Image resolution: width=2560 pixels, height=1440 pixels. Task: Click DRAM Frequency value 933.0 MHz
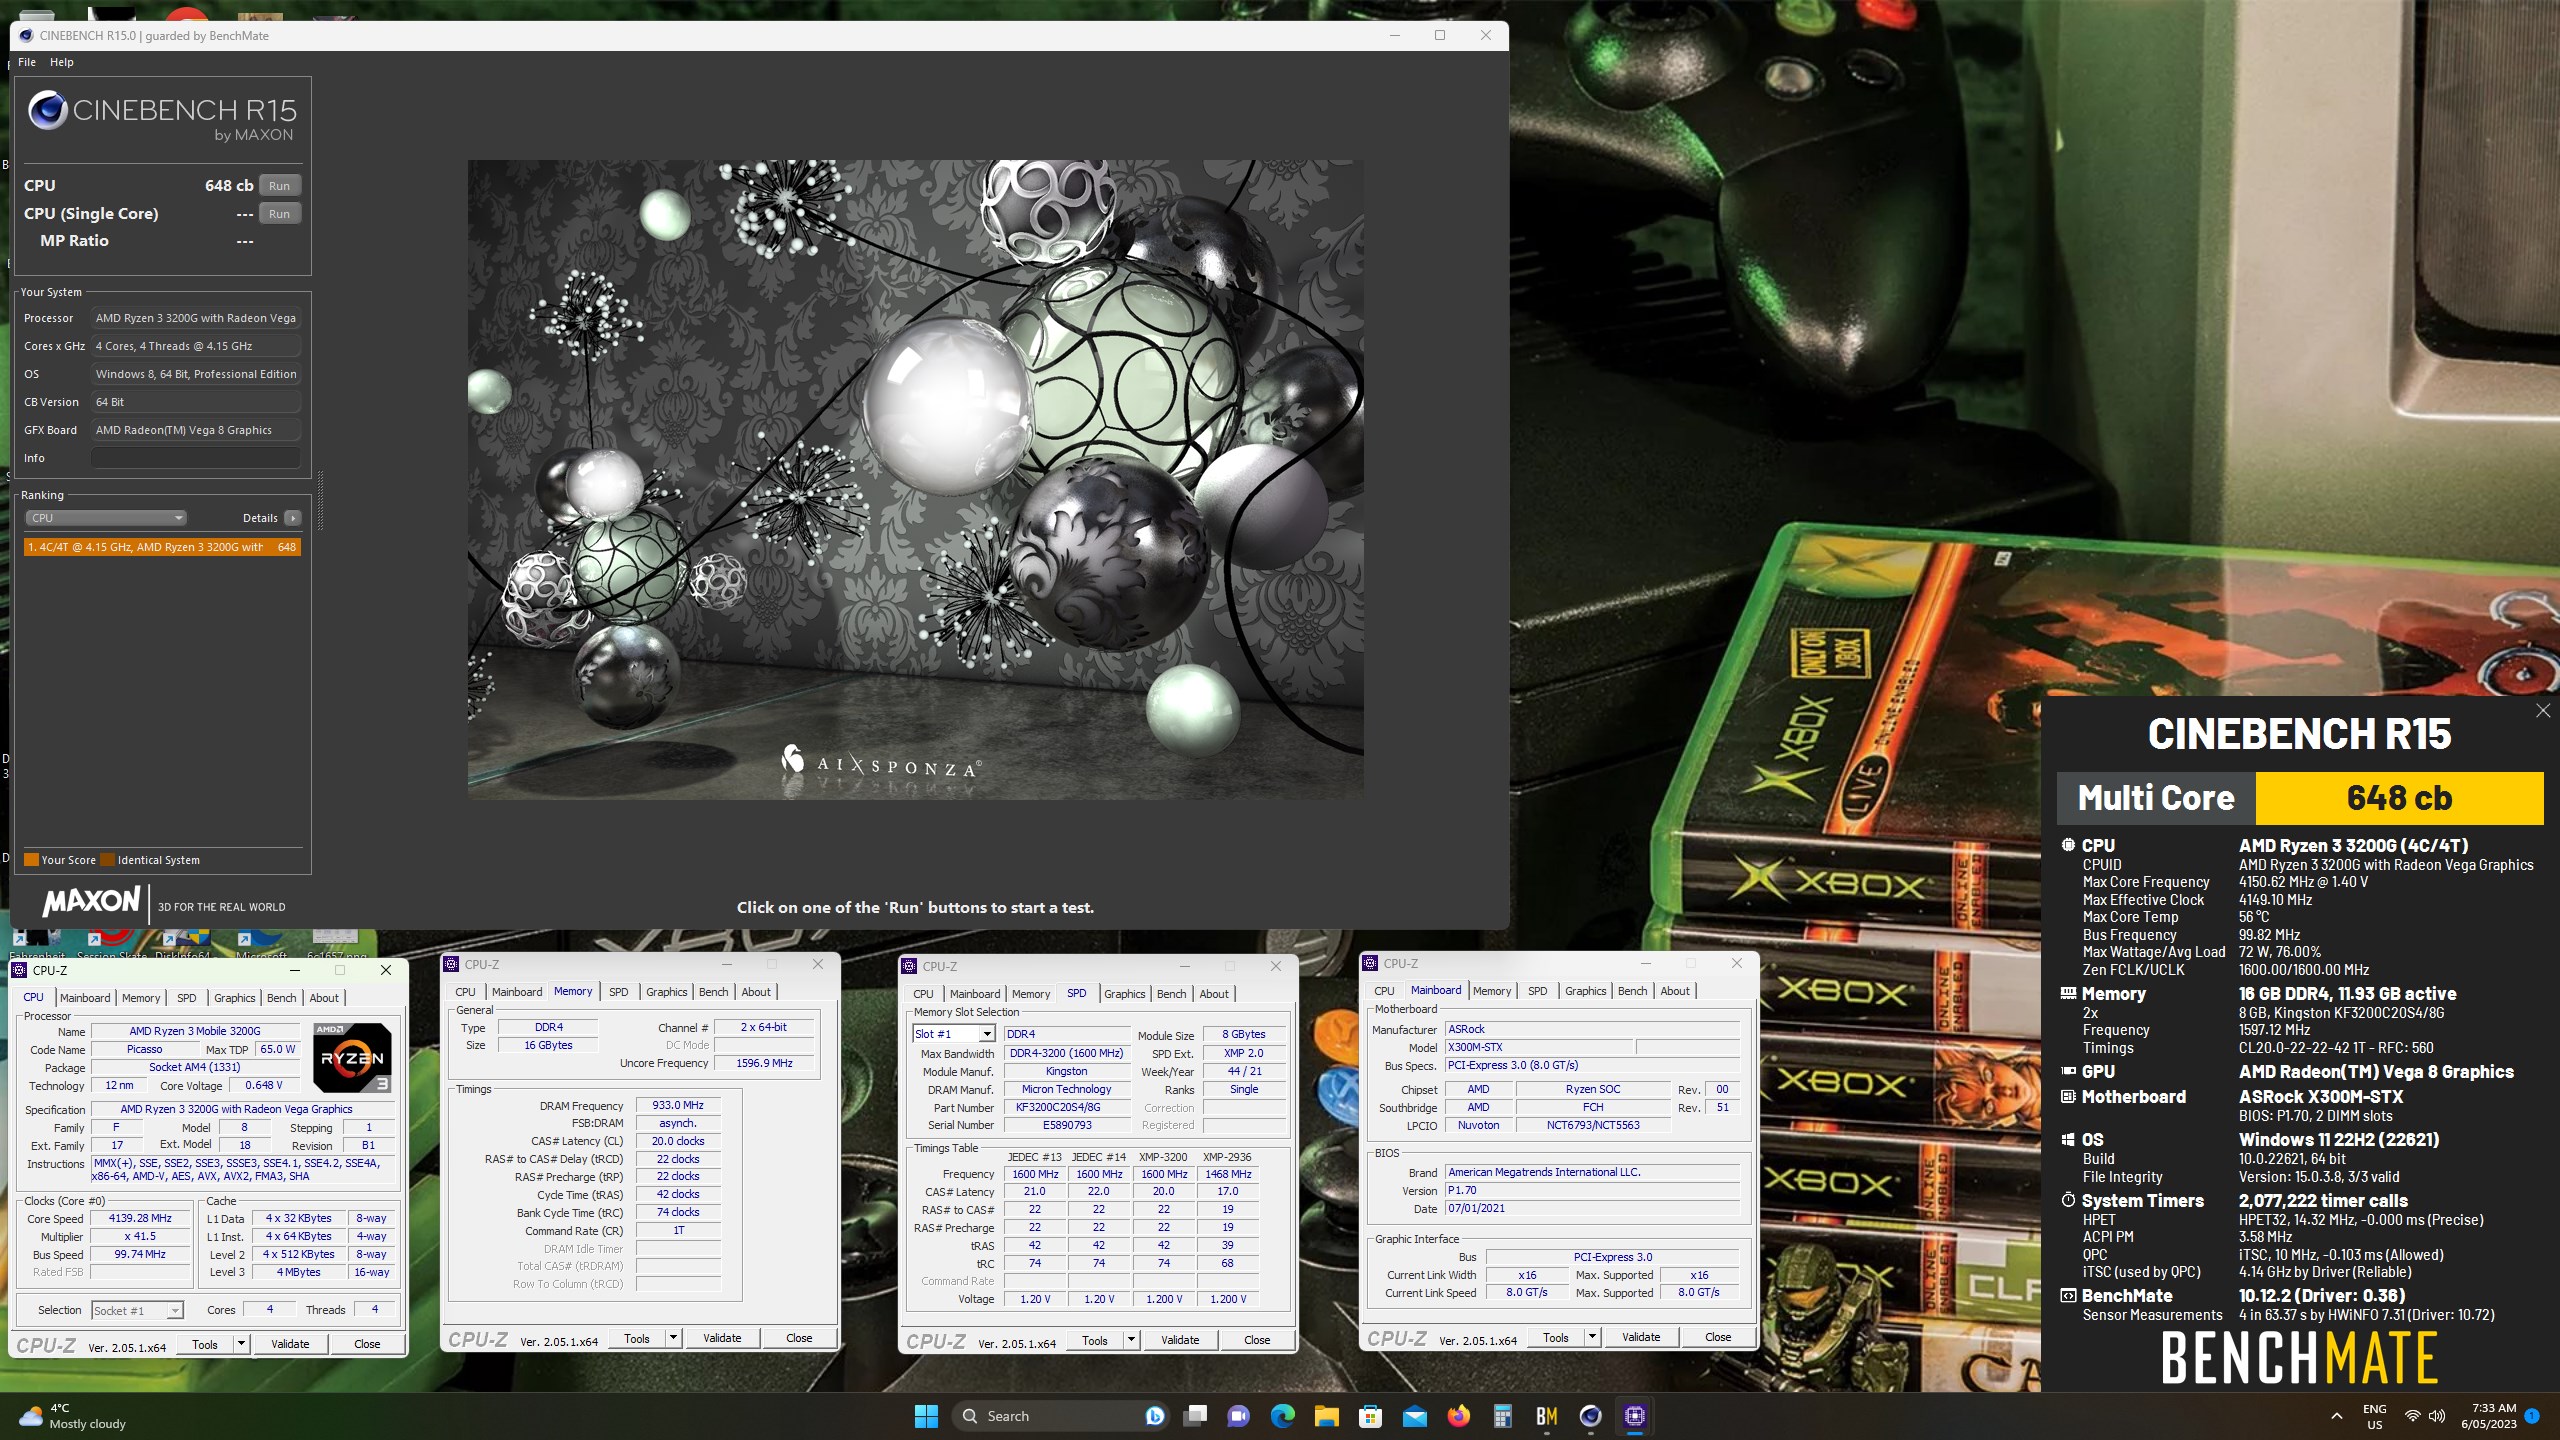click(x=678, y=1105)
